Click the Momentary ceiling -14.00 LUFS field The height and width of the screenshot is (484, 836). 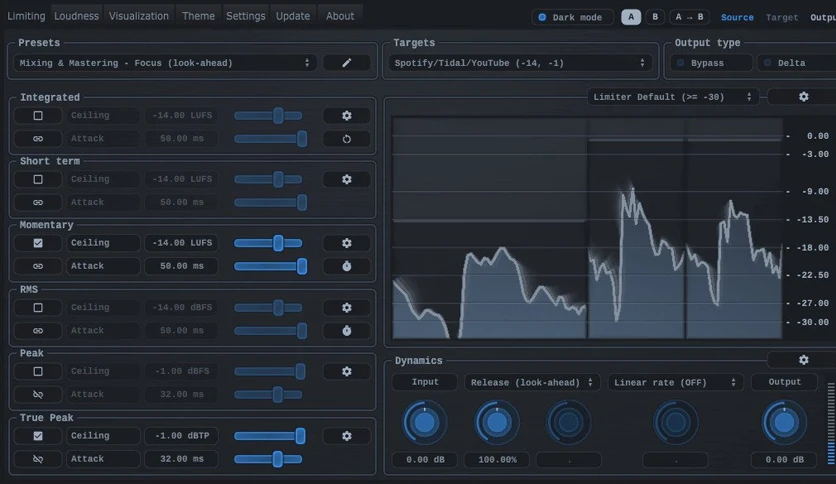(181, 243)
